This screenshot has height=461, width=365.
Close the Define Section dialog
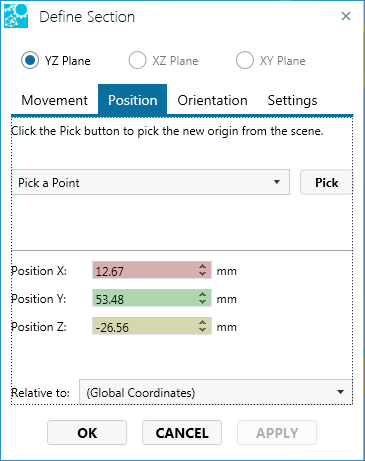346,16
